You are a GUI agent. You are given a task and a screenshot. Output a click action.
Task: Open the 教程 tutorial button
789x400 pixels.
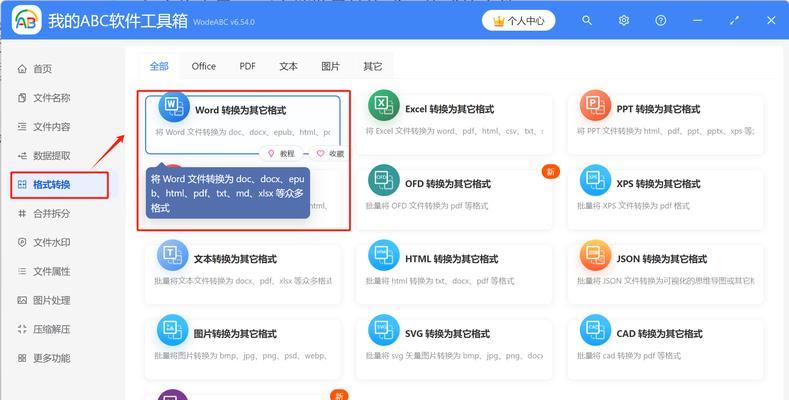(282, 153)
